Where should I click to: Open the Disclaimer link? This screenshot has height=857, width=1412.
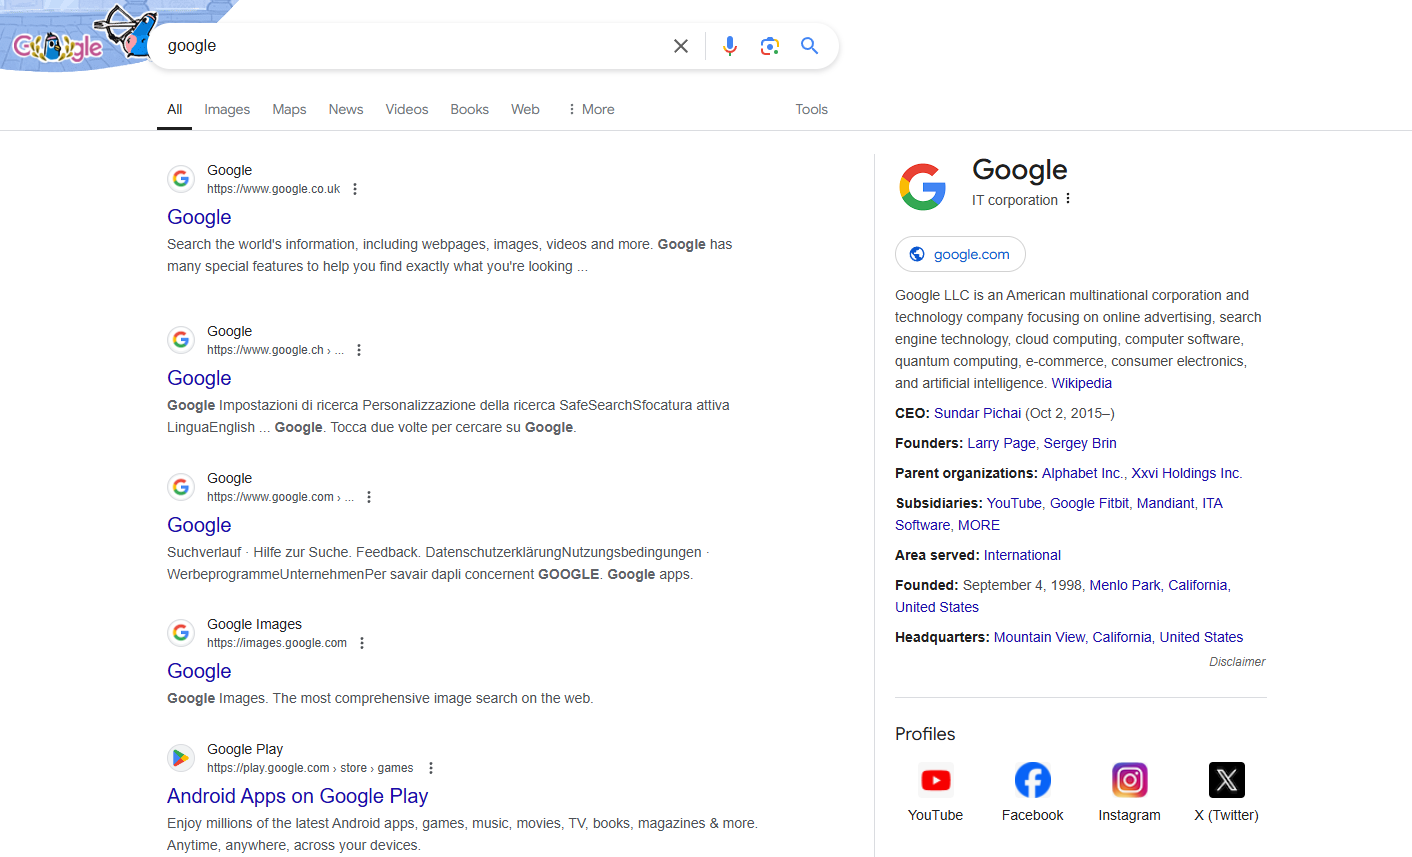coord(1237,662)
